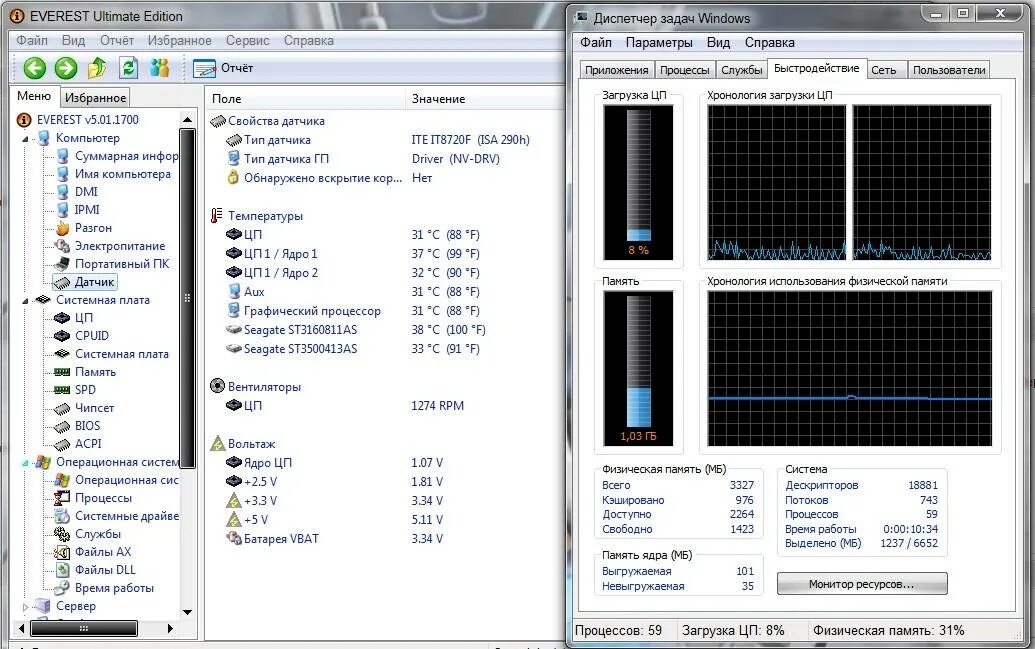
Task: Switch to Процессы tab in Task Manager
Action: (684, 70)
